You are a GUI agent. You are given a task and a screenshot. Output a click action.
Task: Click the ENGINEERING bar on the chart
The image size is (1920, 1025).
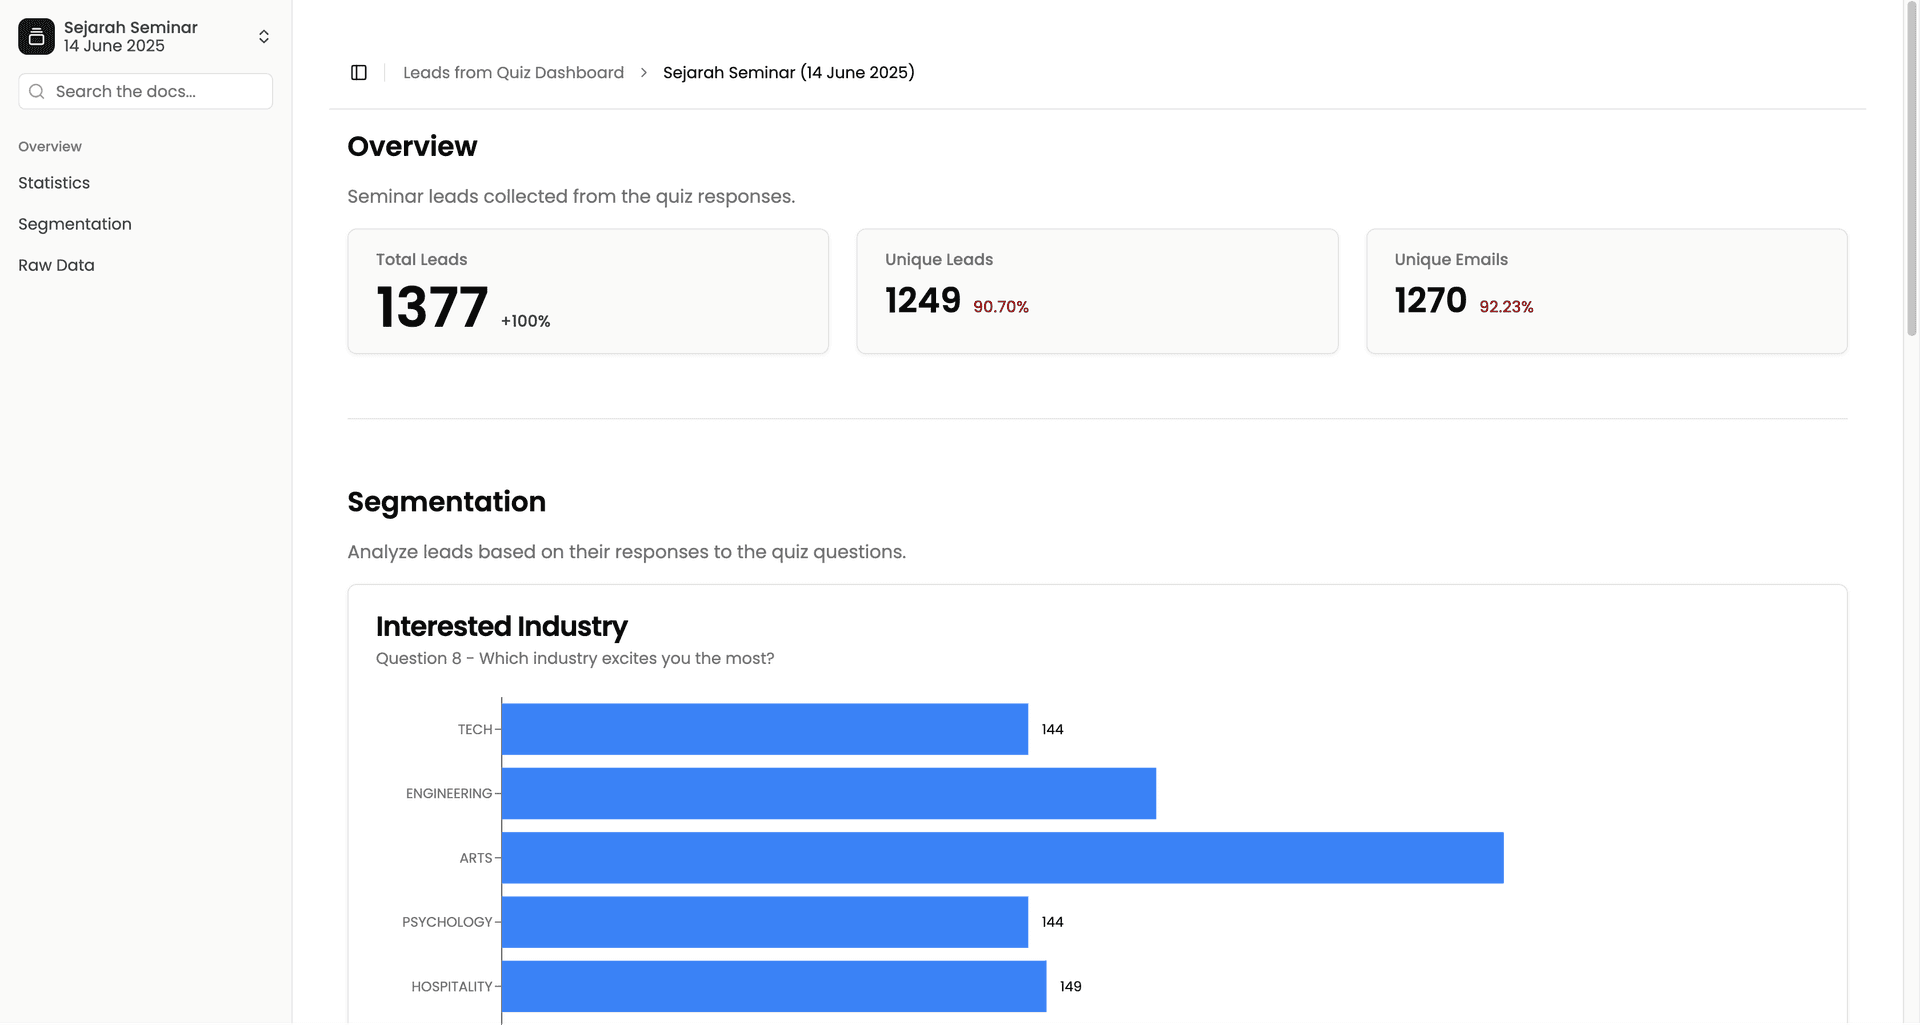click(828, 793)
